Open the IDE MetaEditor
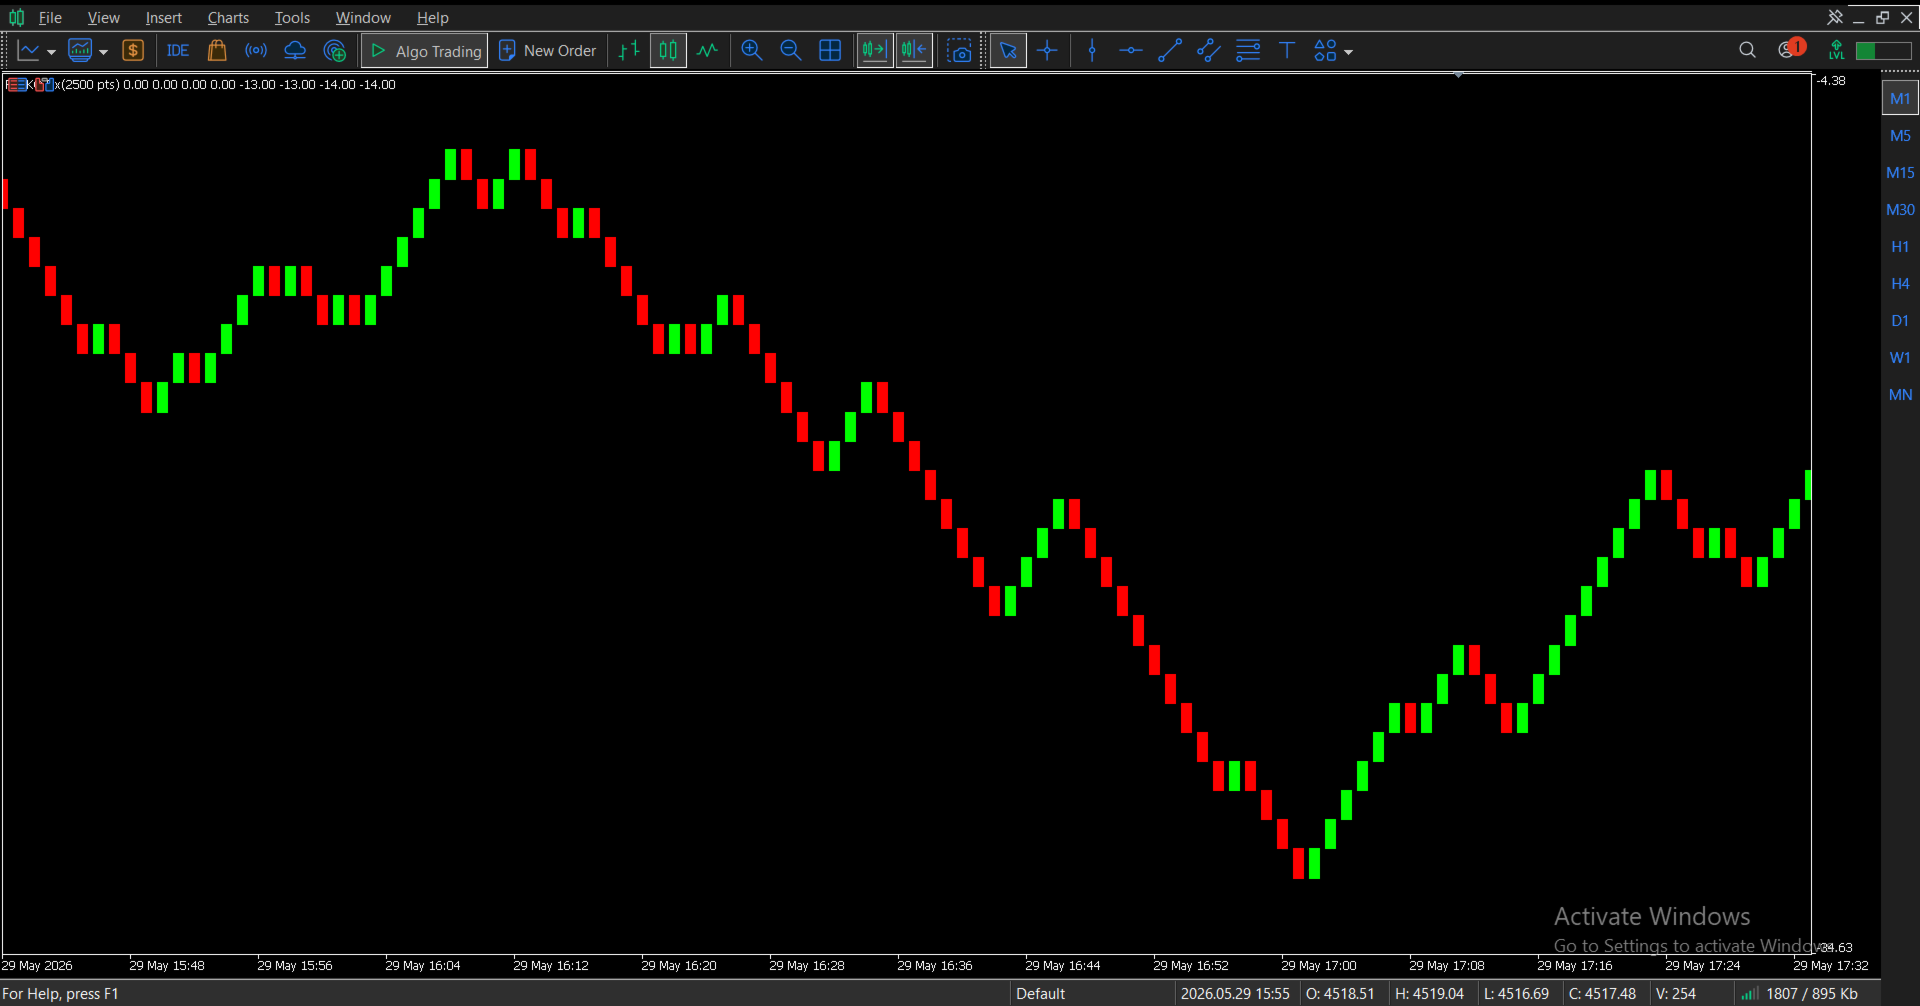The width and height of the screenshot is (1920, 1006). [x=178, y=51]
